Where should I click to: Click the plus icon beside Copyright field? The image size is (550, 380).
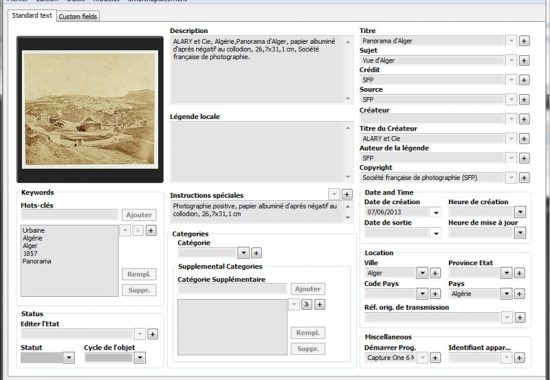coord(524,178)
